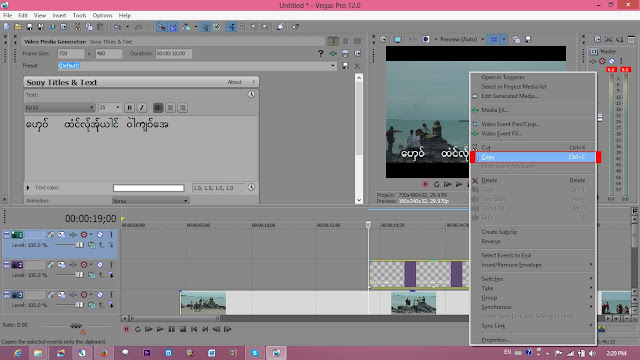
Task: Adjust the Level slider on track 3
Action: (x=79, y=305)
